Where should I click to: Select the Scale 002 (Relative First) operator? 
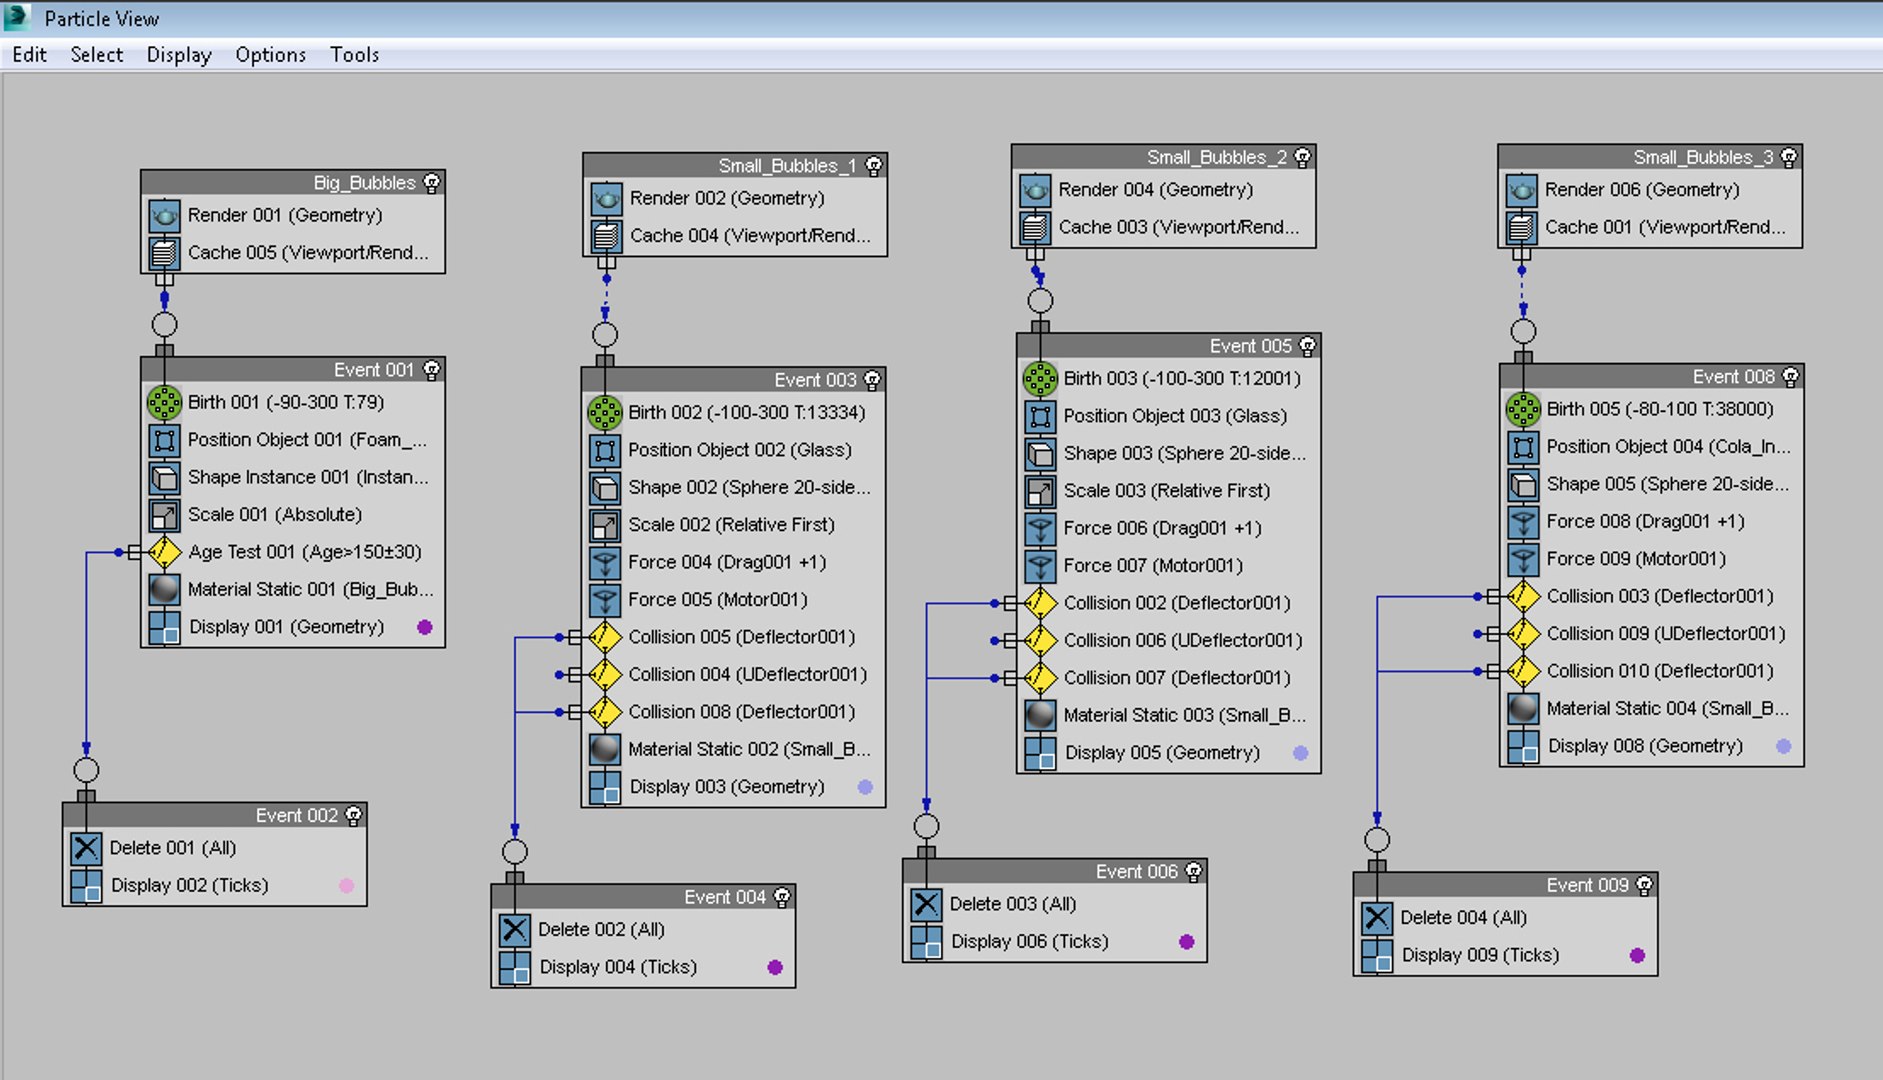(x=732, y=525)
